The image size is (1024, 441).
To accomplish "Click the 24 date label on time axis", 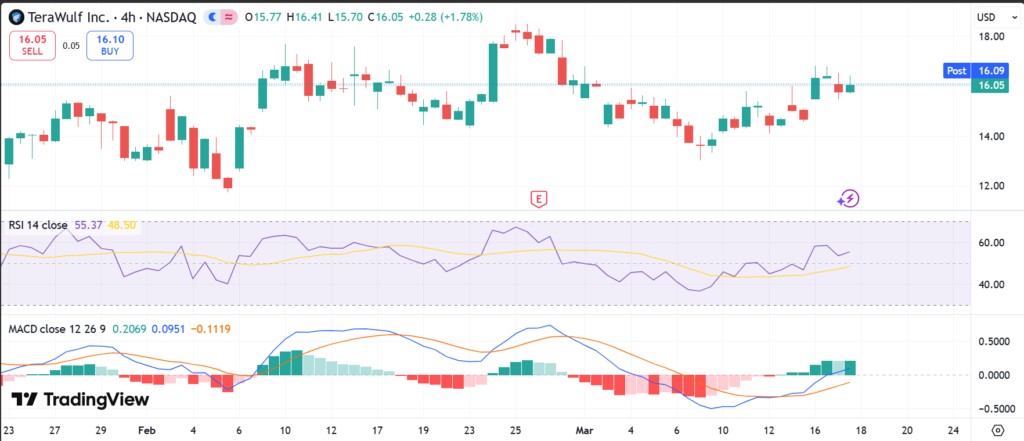I will point(953,431).
